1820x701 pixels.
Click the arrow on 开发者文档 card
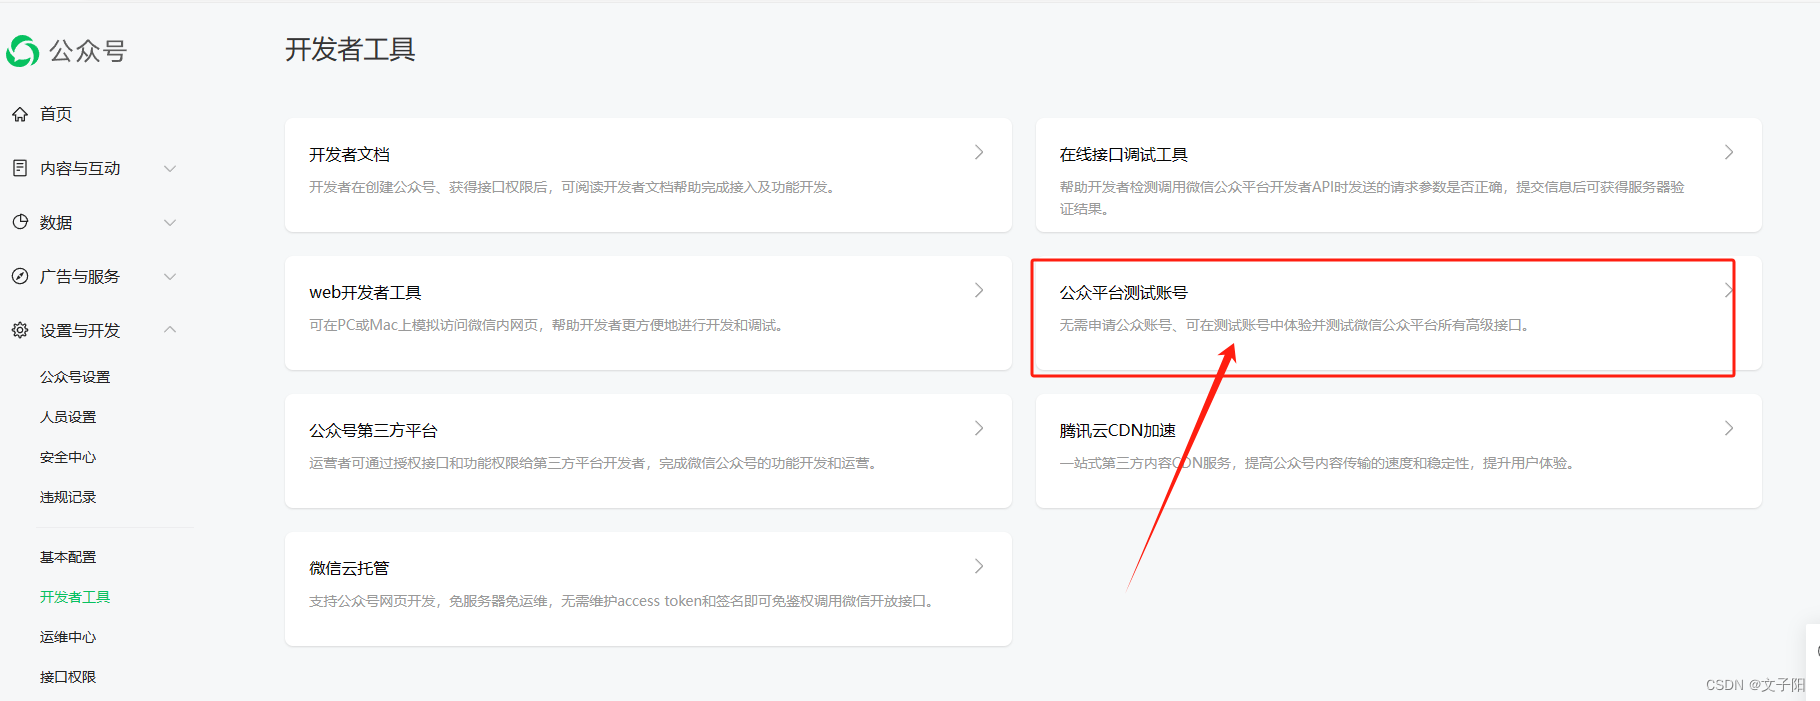point(979,152)
